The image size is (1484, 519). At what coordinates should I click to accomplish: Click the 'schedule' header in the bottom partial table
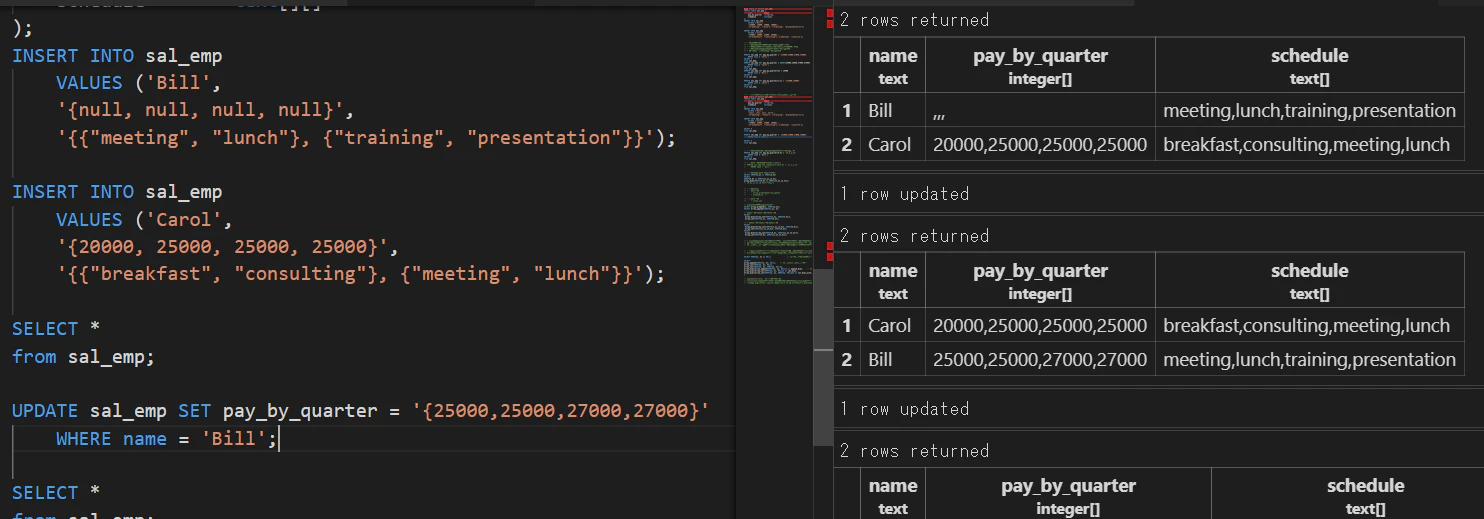(1348, 494)
